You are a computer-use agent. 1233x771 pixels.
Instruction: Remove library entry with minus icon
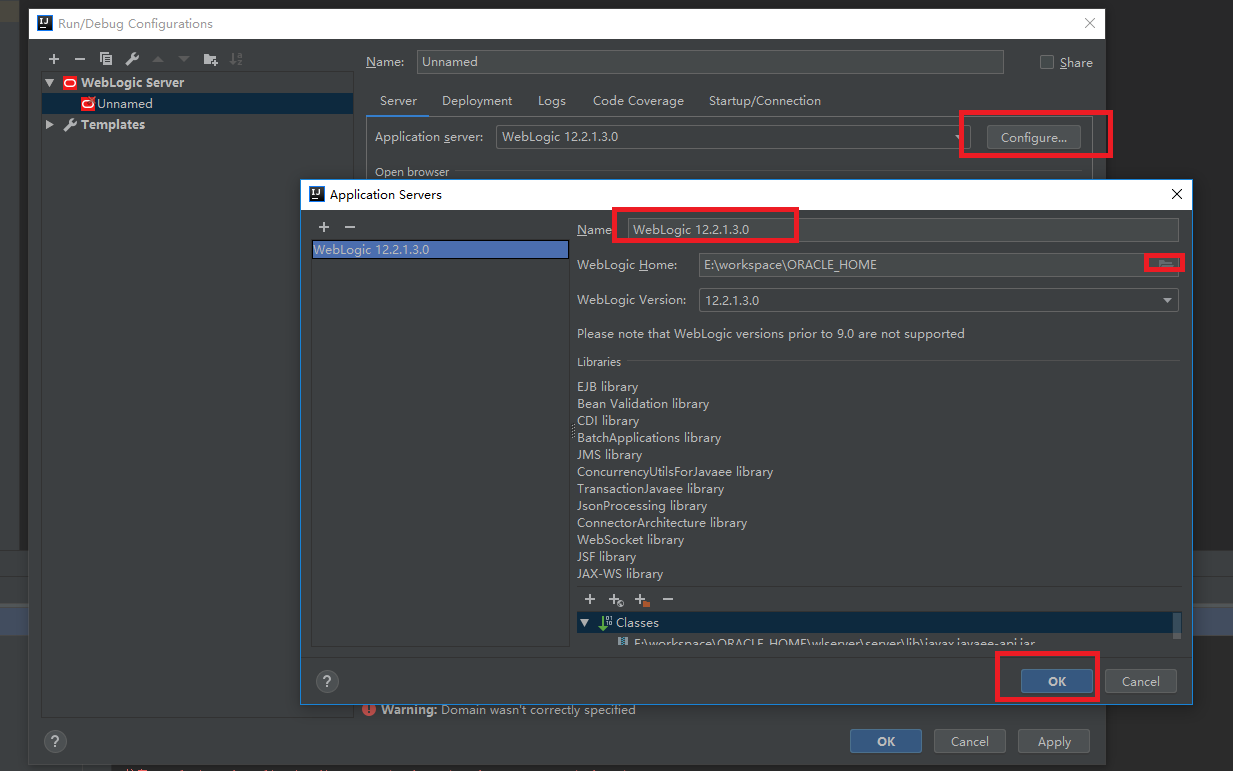click(x=668, y=599)
